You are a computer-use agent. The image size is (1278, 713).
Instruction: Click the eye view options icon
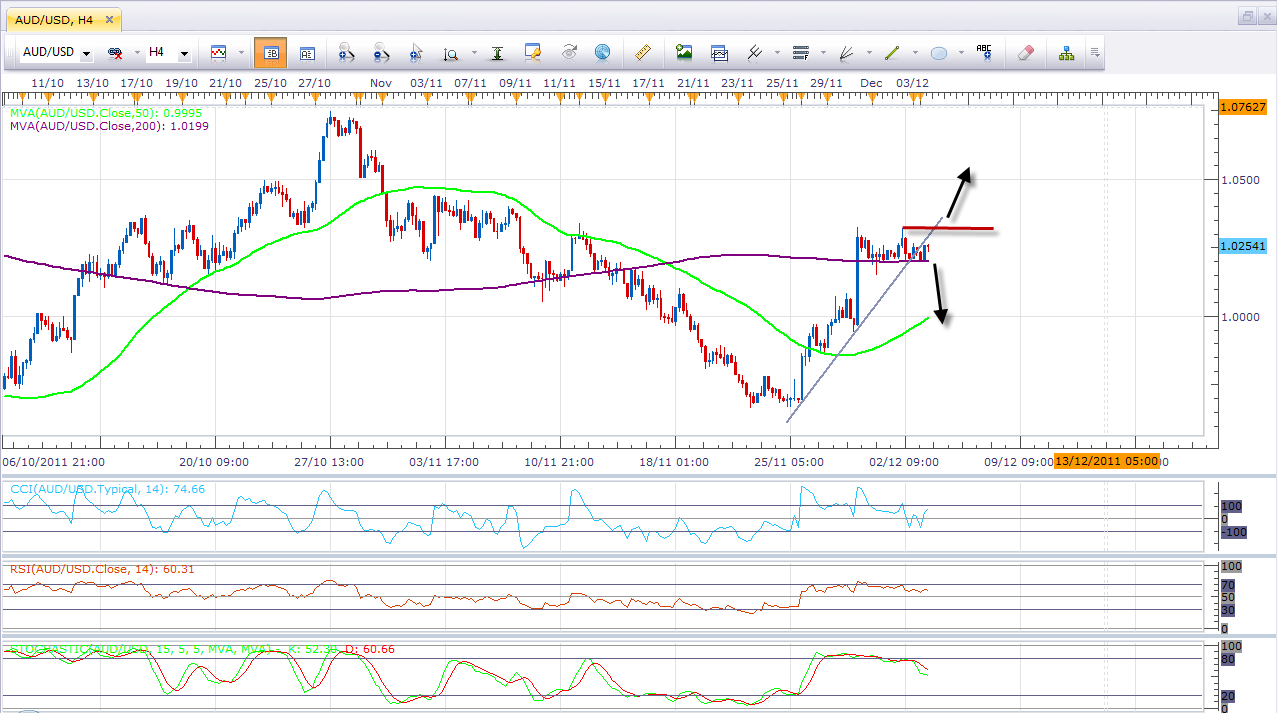point(569,53)
